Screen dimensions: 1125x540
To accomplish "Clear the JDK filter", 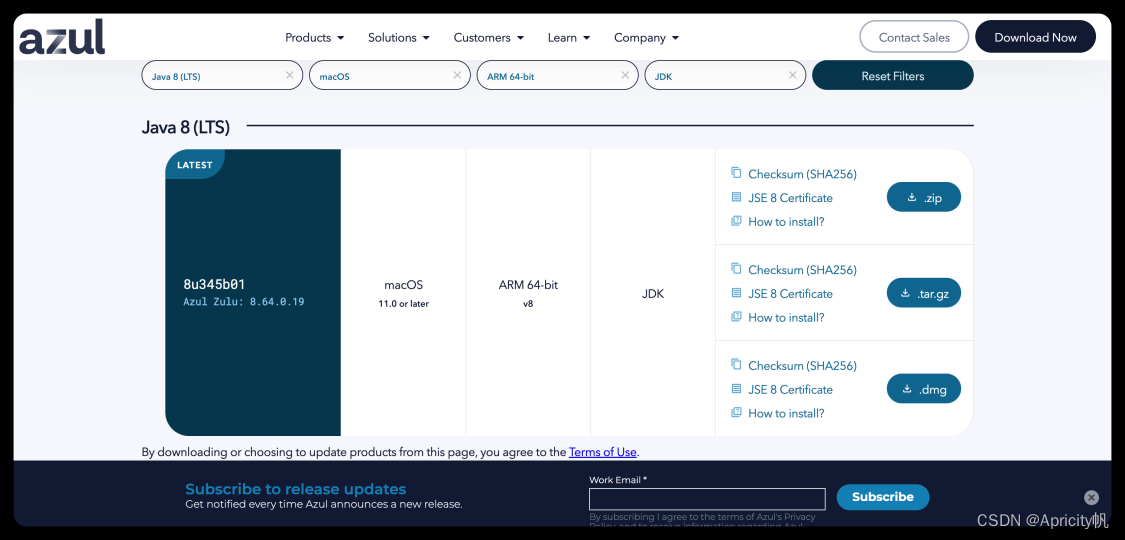I will coord(793,75).
